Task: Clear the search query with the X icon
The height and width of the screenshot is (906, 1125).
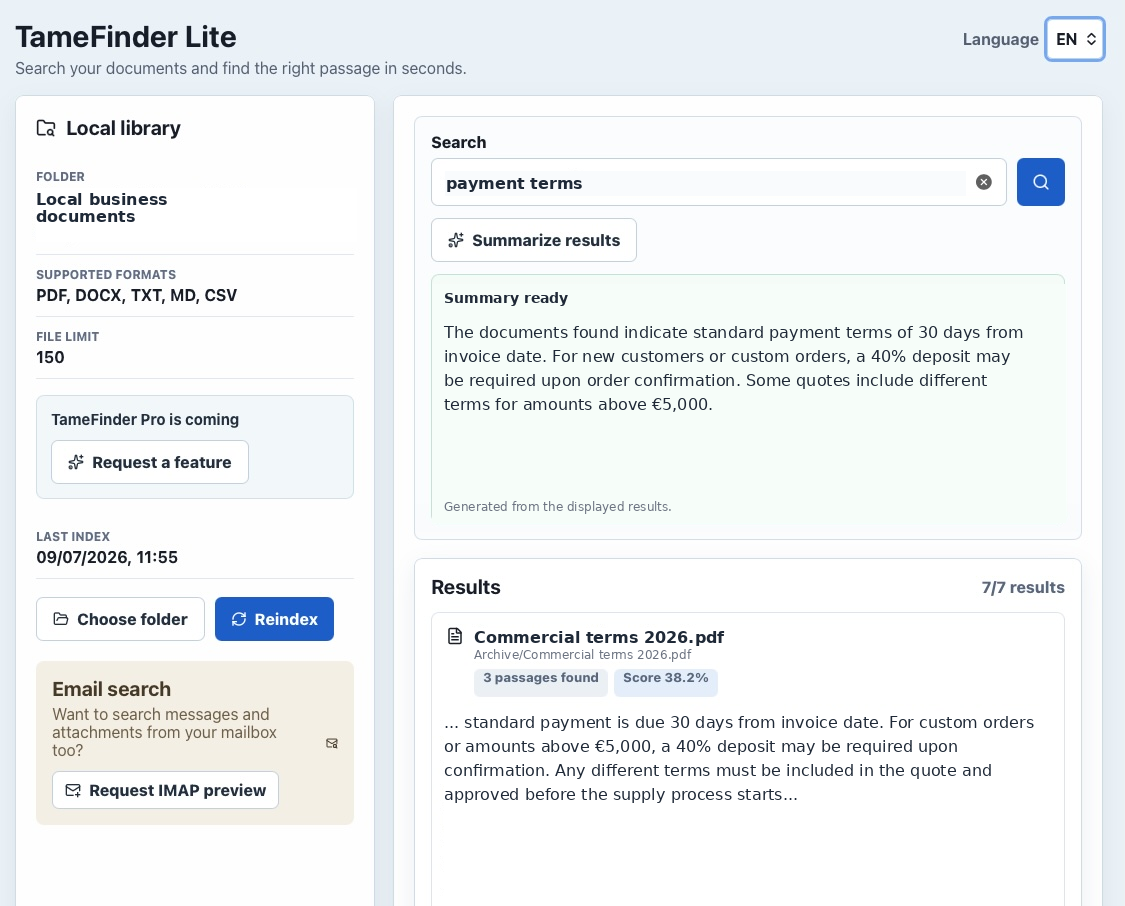Action: (x=984, y=182)
